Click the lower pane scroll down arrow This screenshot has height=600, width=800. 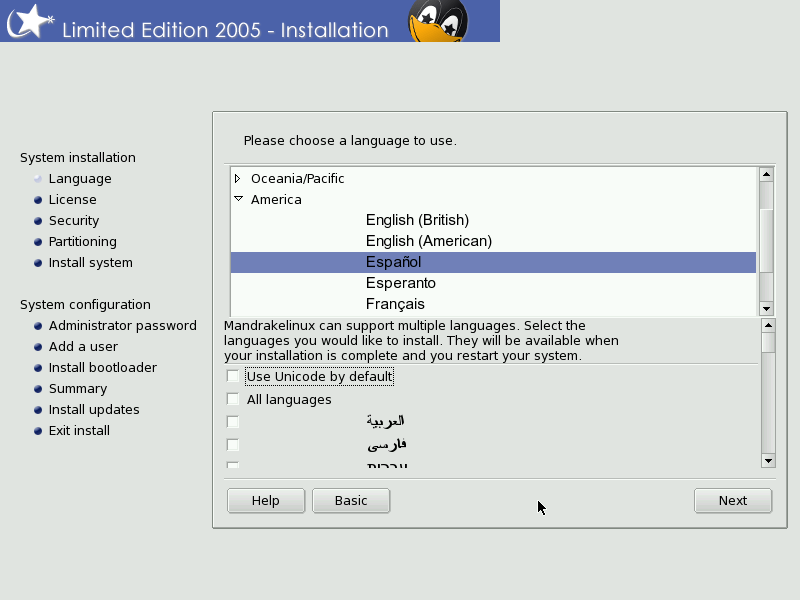(768, 461)
